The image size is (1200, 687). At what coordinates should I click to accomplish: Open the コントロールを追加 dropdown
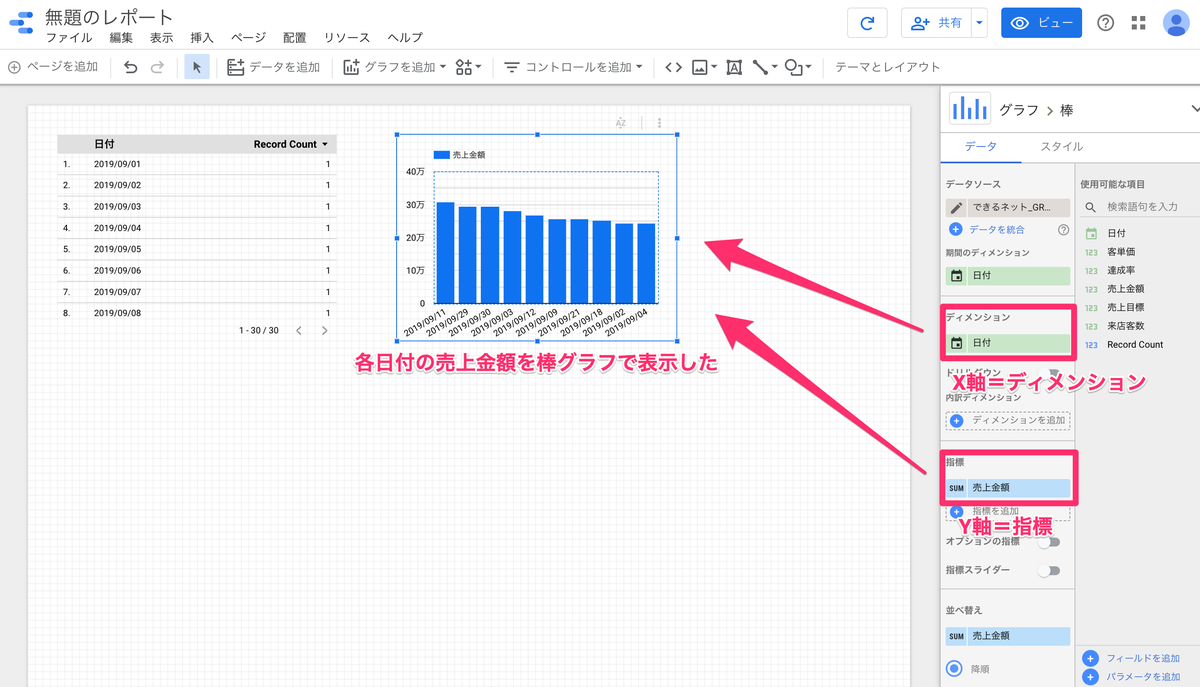click(x=574, y=67)
